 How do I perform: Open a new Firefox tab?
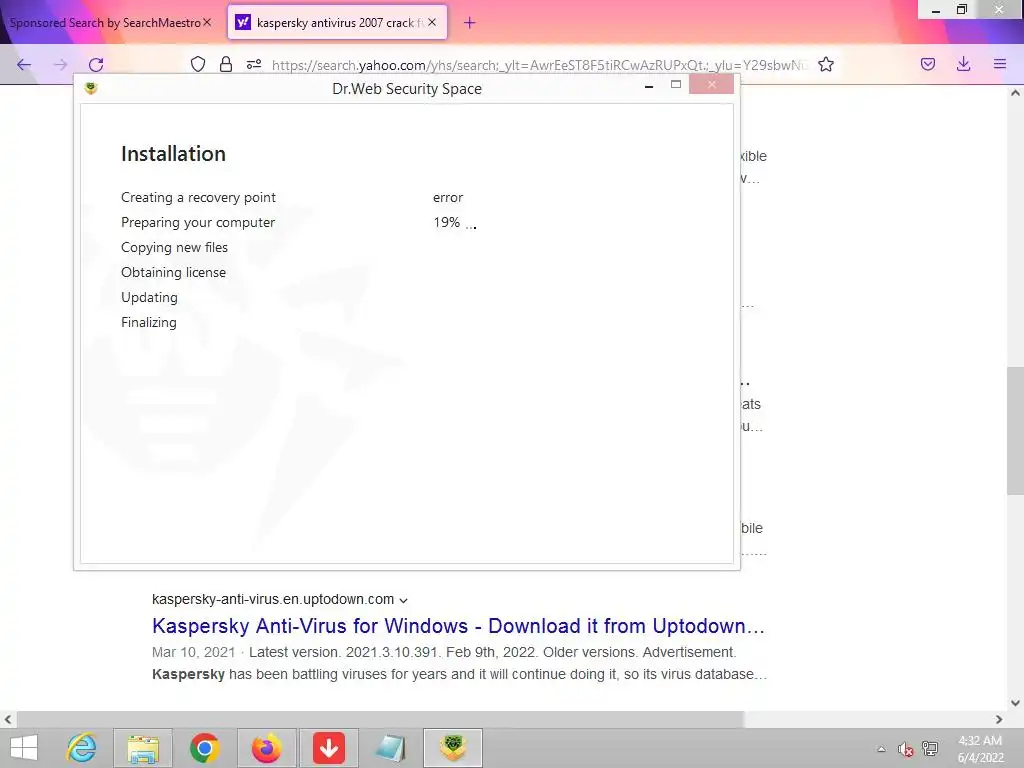click(x=470, y=23)
